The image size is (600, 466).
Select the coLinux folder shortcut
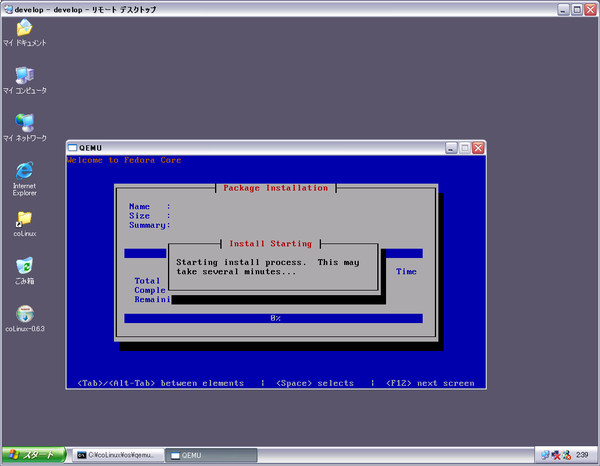[x=24, y=224]
